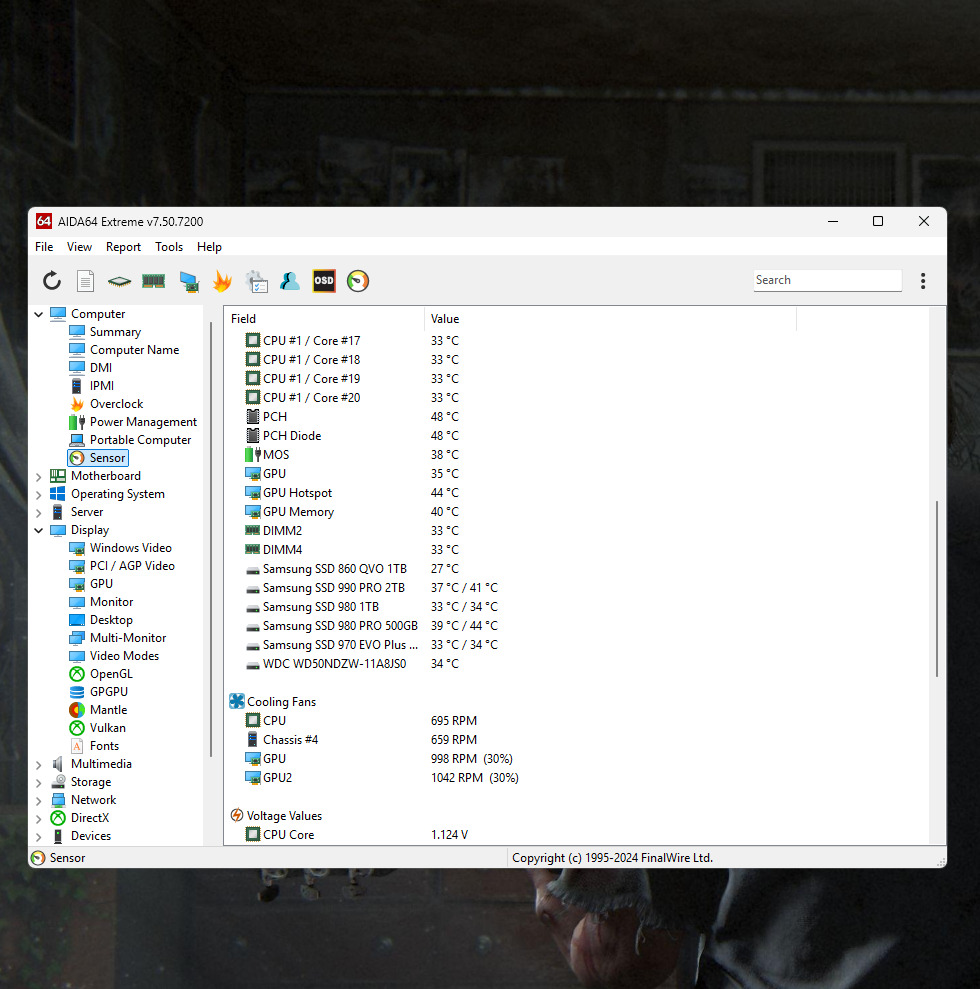This screenshot has width=980, height=989.
Task: Select Computer Name in the tree
Action: point(134,350)
